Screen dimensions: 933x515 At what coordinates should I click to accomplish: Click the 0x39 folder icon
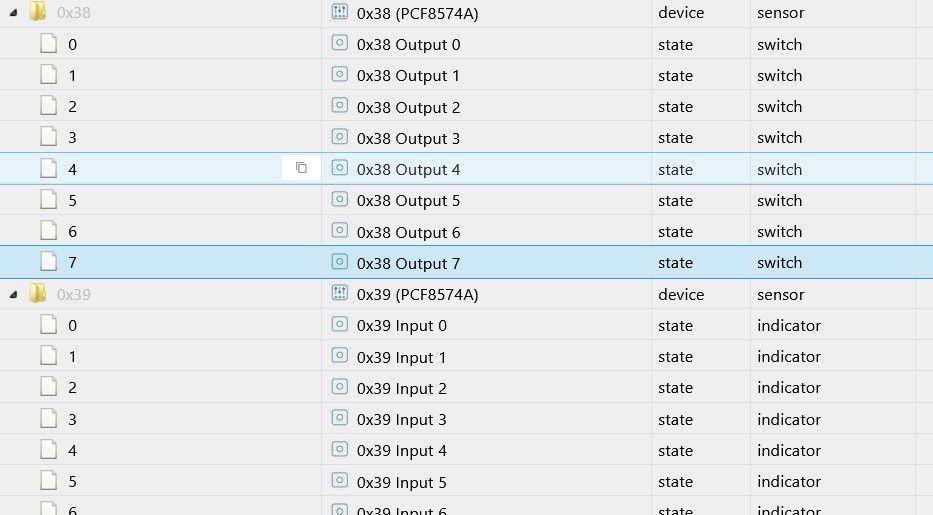pyautogui.click(x=38, y=294)
